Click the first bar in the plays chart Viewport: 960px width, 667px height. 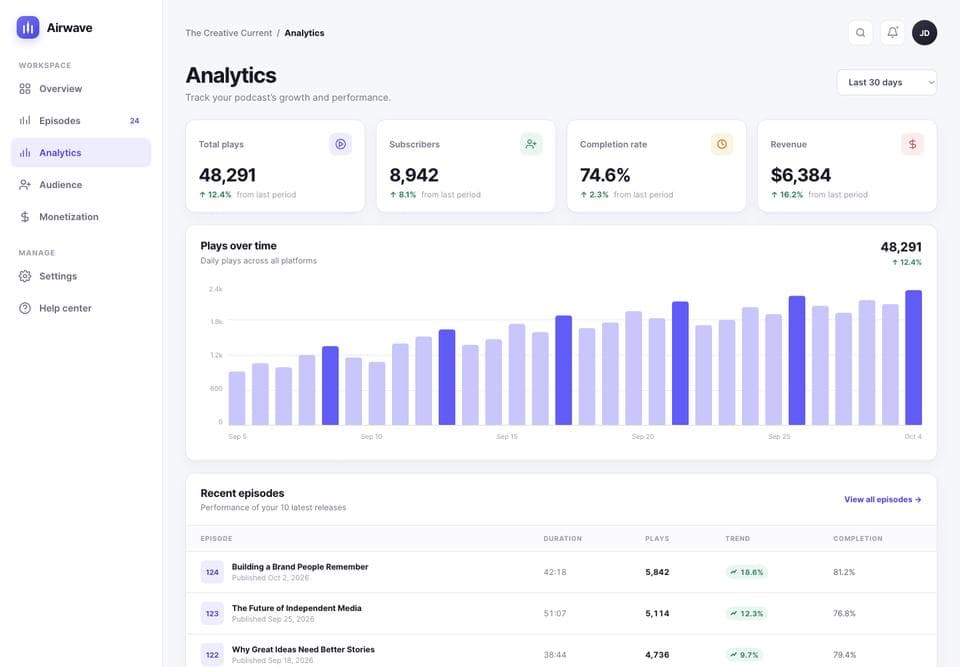(237, 398)
